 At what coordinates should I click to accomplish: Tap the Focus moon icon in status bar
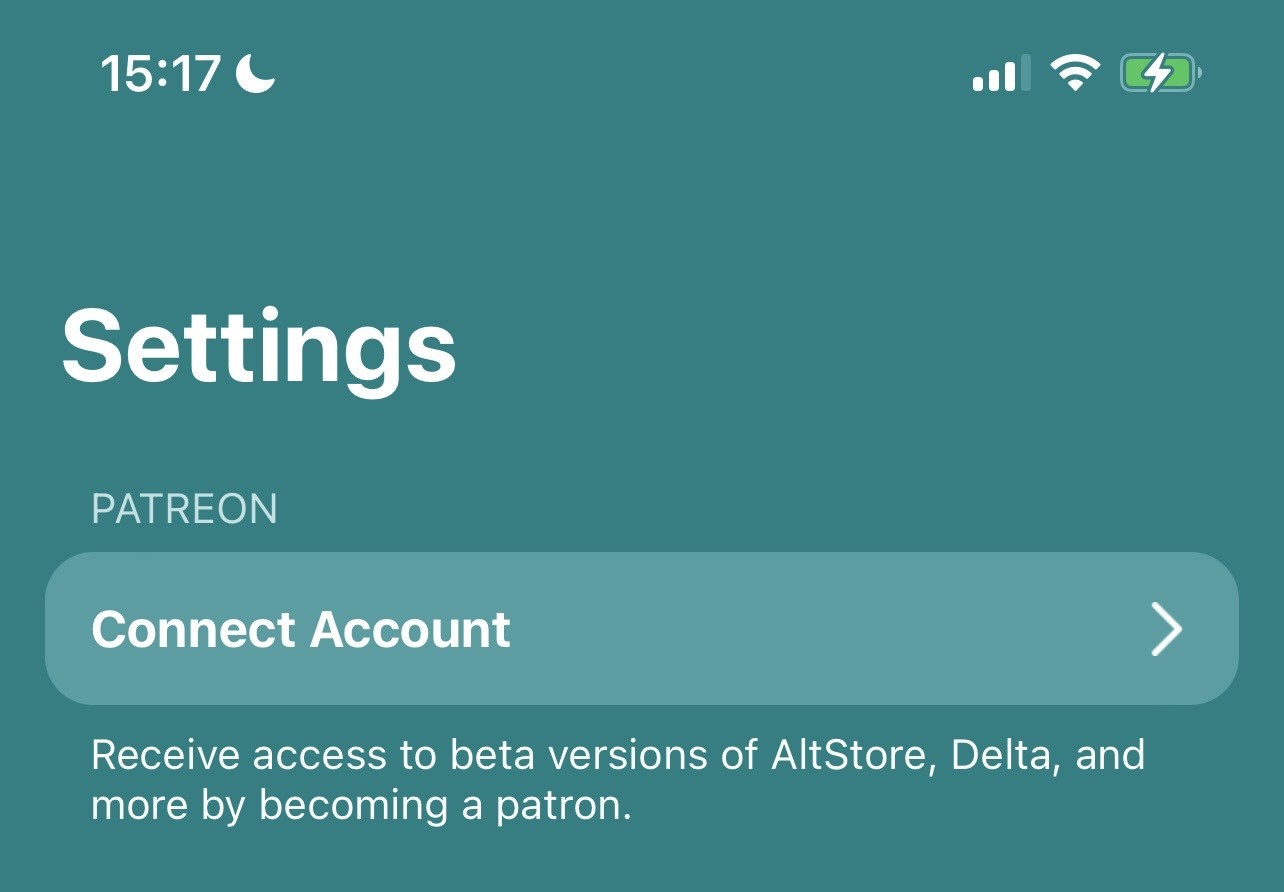[x=255, y=74]
